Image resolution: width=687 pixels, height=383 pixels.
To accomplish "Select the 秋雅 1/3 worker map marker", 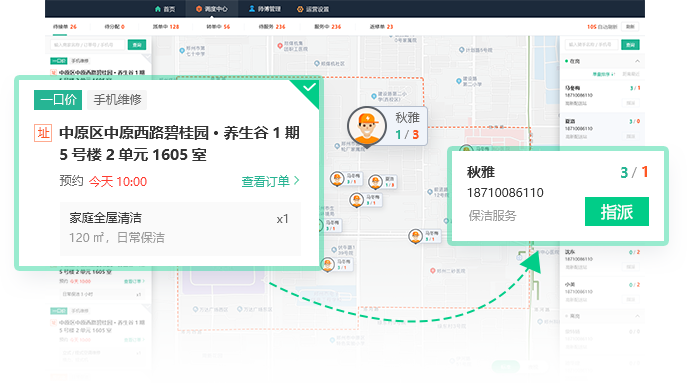I will pos(387,126).
